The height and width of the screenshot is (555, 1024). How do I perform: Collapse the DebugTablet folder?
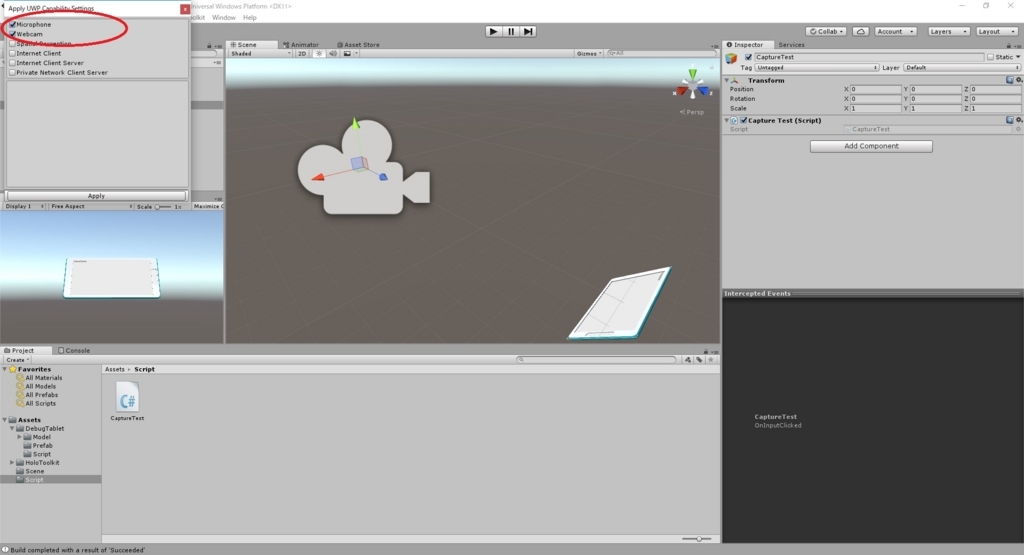(x=12, y=429)
